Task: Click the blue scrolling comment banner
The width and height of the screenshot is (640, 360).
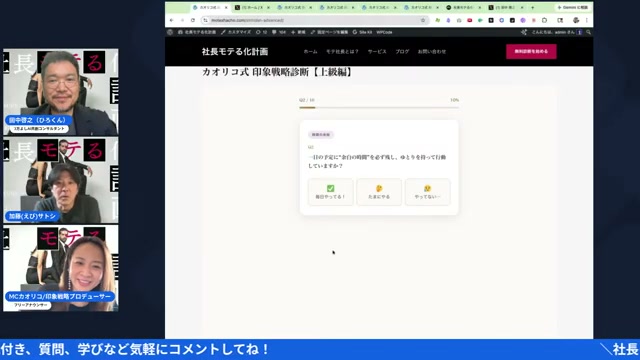Action: pos(320,349)
